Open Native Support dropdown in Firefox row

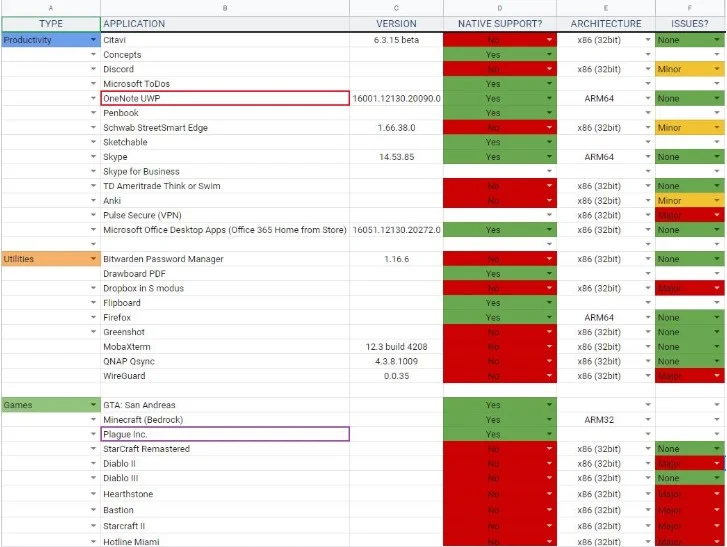(549, 318)
